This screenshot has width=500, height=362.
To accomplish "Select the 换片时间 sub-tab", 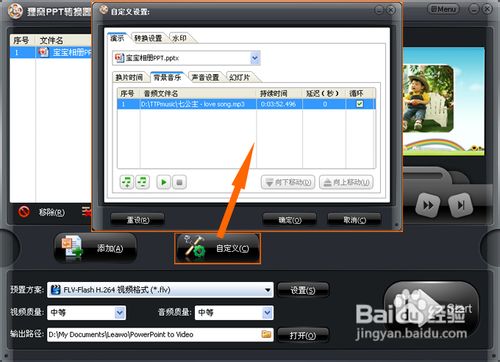I will [x=129, y=77].
